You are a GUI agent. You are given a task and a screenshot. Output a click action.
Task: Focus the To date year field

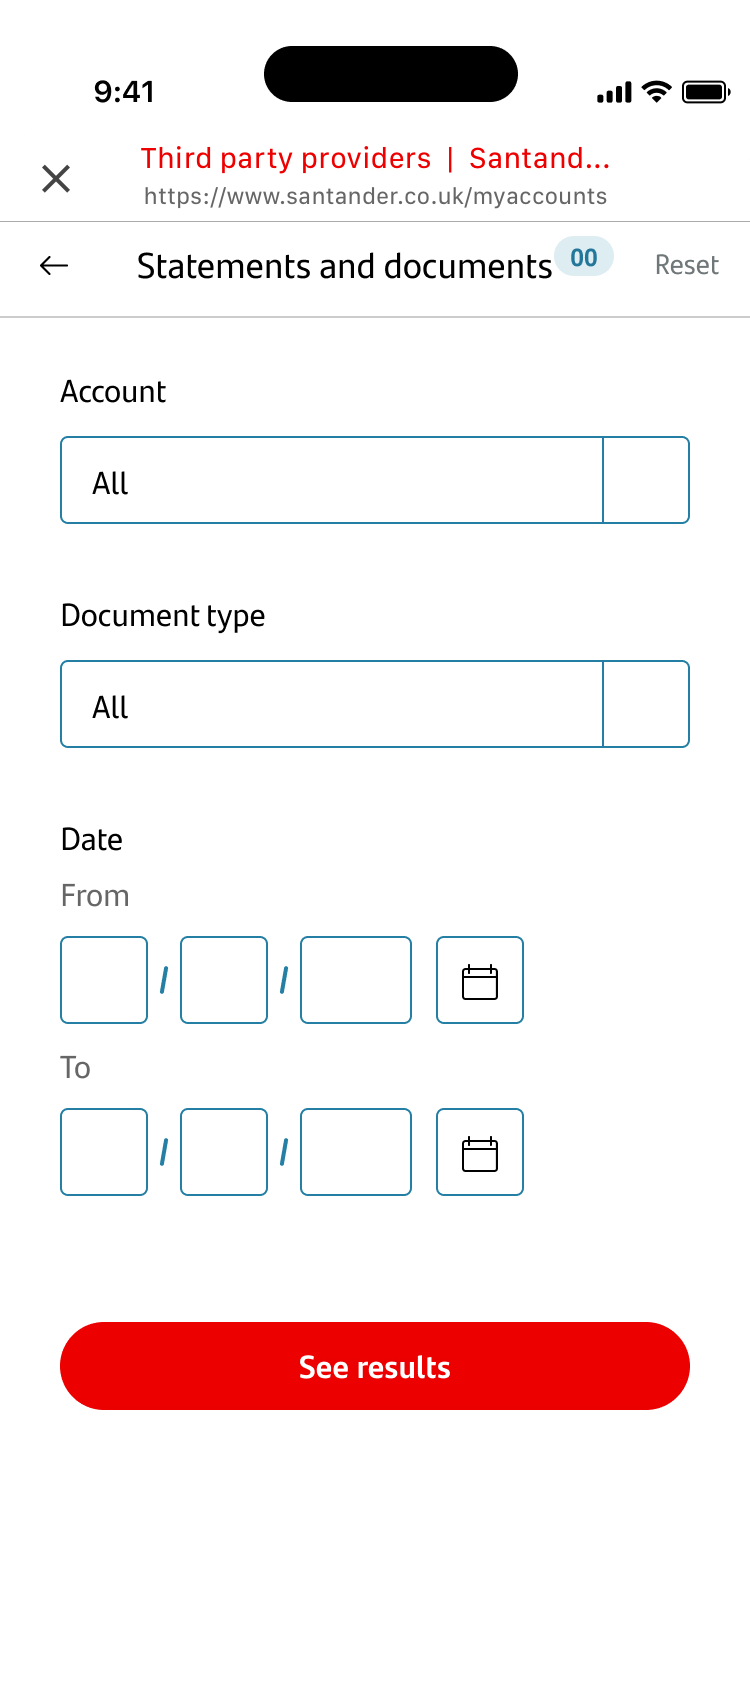coord(356,1152)
